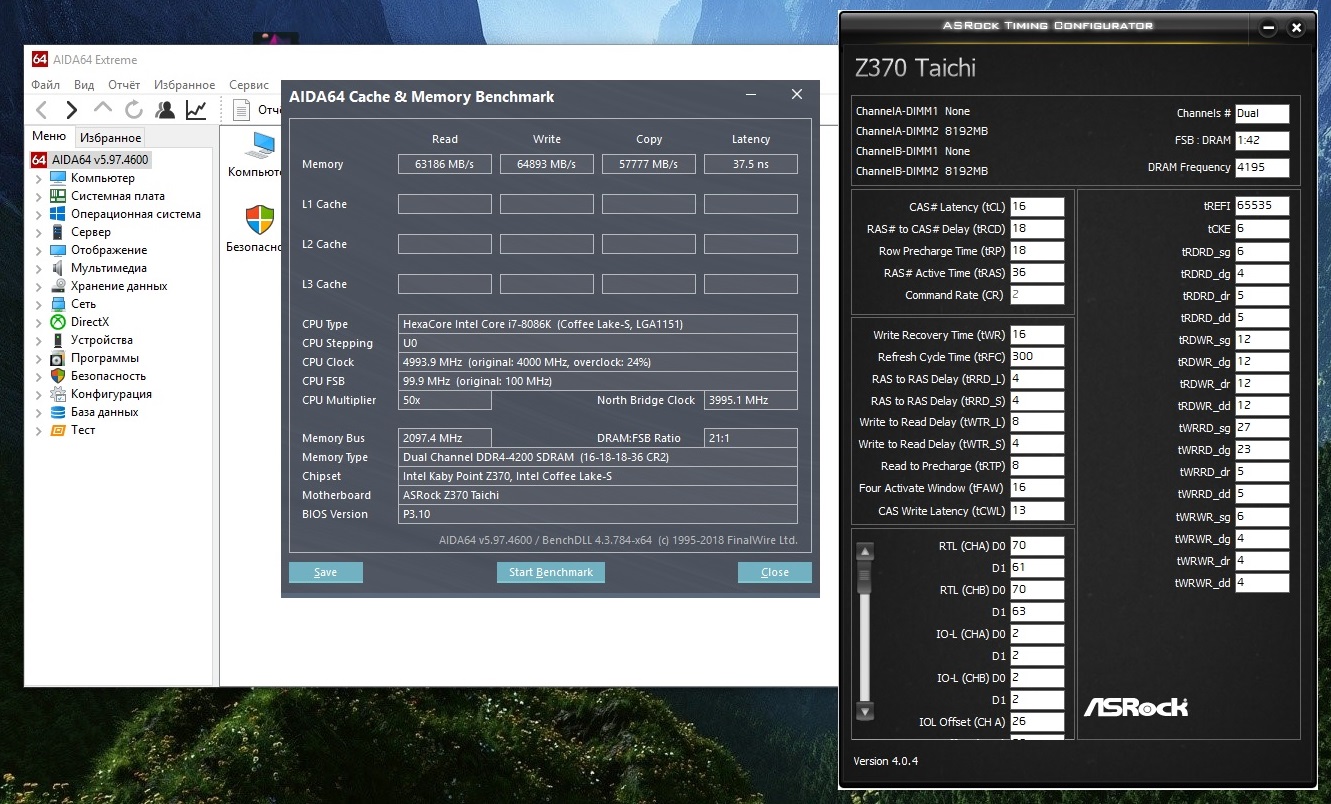Expand the Устройства node

(39, 340)
